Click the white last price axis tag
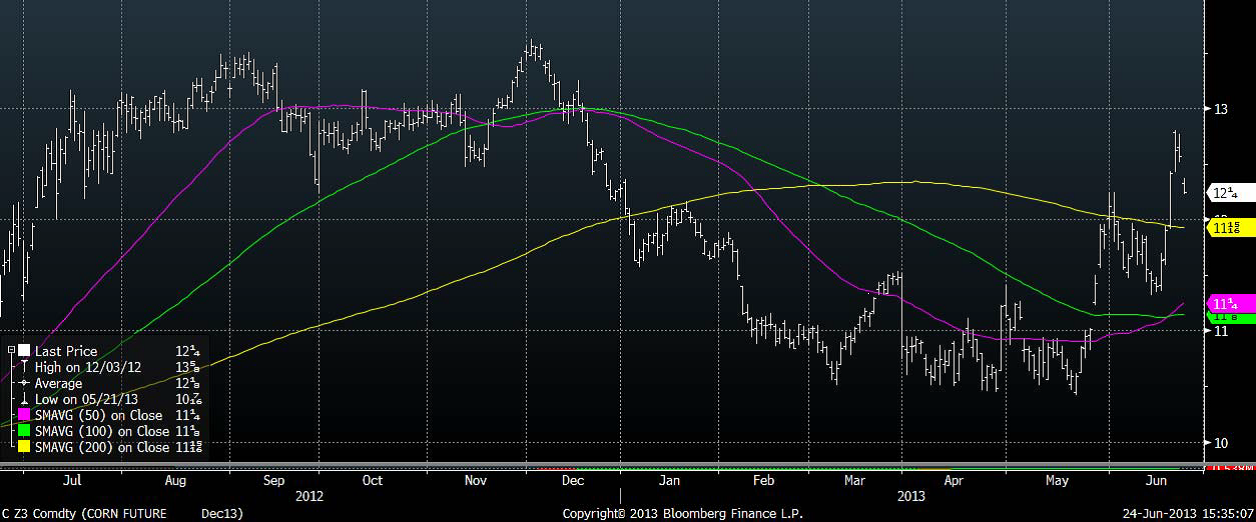1256x522 pixels. click(1225, 192)
